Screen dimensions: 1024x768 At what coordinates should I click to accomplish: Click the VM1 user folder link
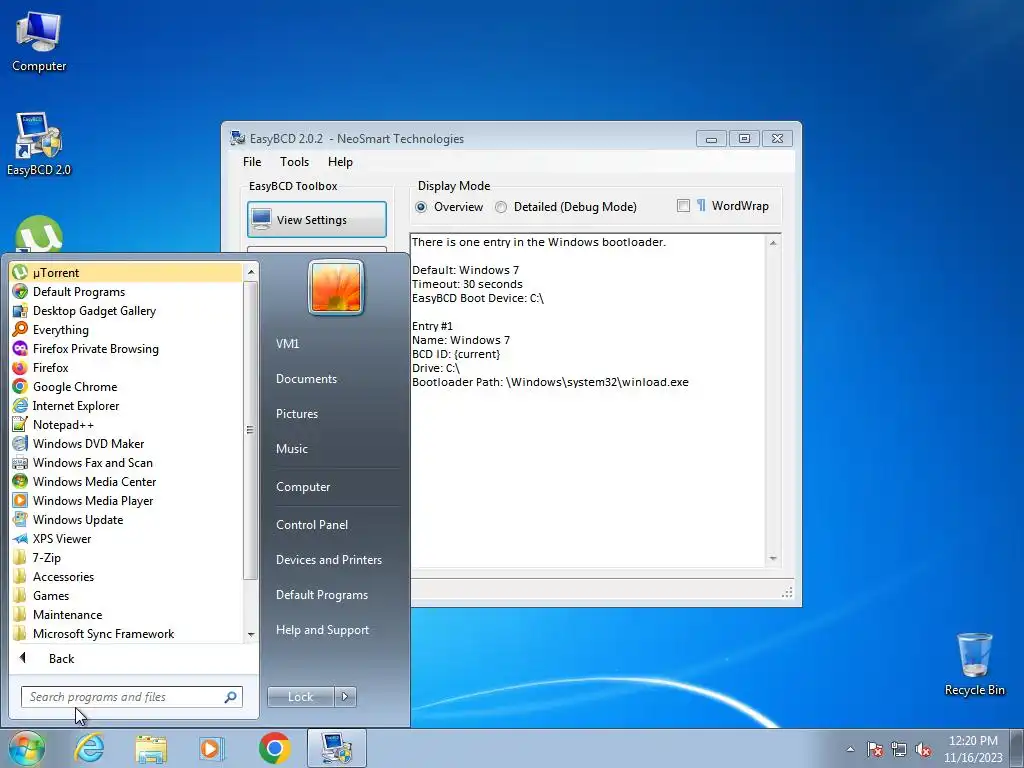tap(287, 344)
